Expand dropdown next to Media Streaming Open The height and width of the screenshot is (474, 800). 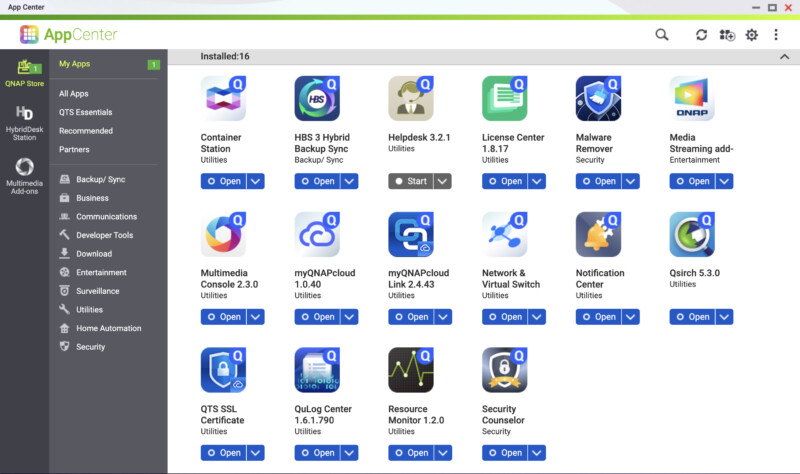(x=724, y=181)
